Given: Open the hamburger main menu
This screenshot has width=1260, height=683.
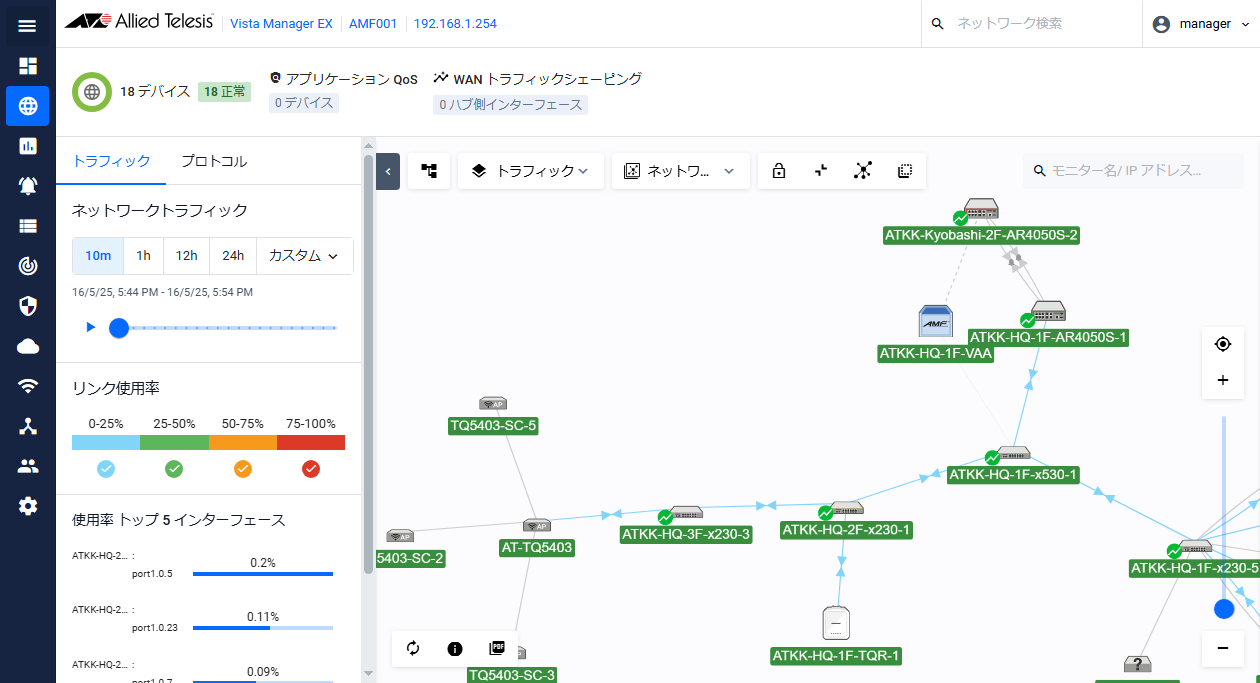Looking at the screenshot, I should click(x=28, y=25).
